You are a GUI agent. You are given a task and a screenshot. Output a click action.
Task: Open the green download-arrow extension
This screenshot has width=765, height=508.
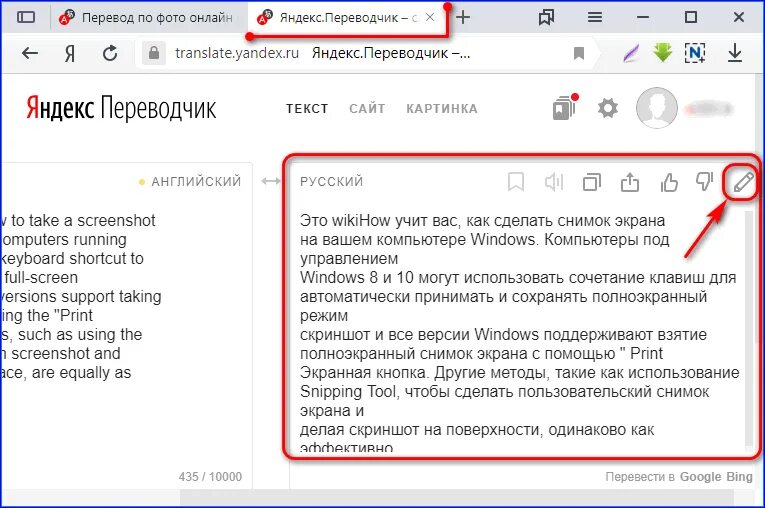click(x=663, y=52)
